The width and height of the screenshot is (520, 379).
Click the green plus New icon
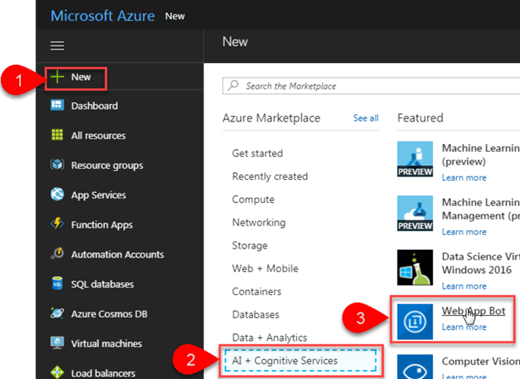tap(57, 77)
